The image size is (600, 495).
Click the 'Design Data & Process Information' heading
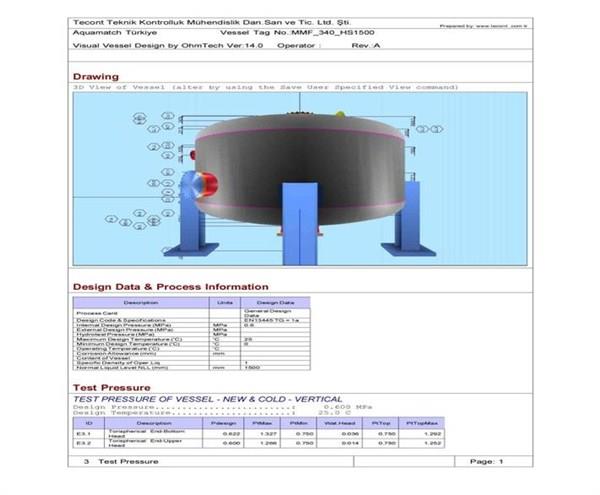171,287
